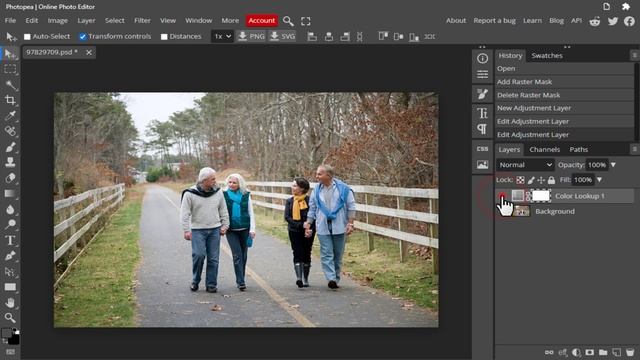This screenshot has height=360, width=640.
Task: Create new adjustment layer half-circle icon
Action: tap(576, 352)
